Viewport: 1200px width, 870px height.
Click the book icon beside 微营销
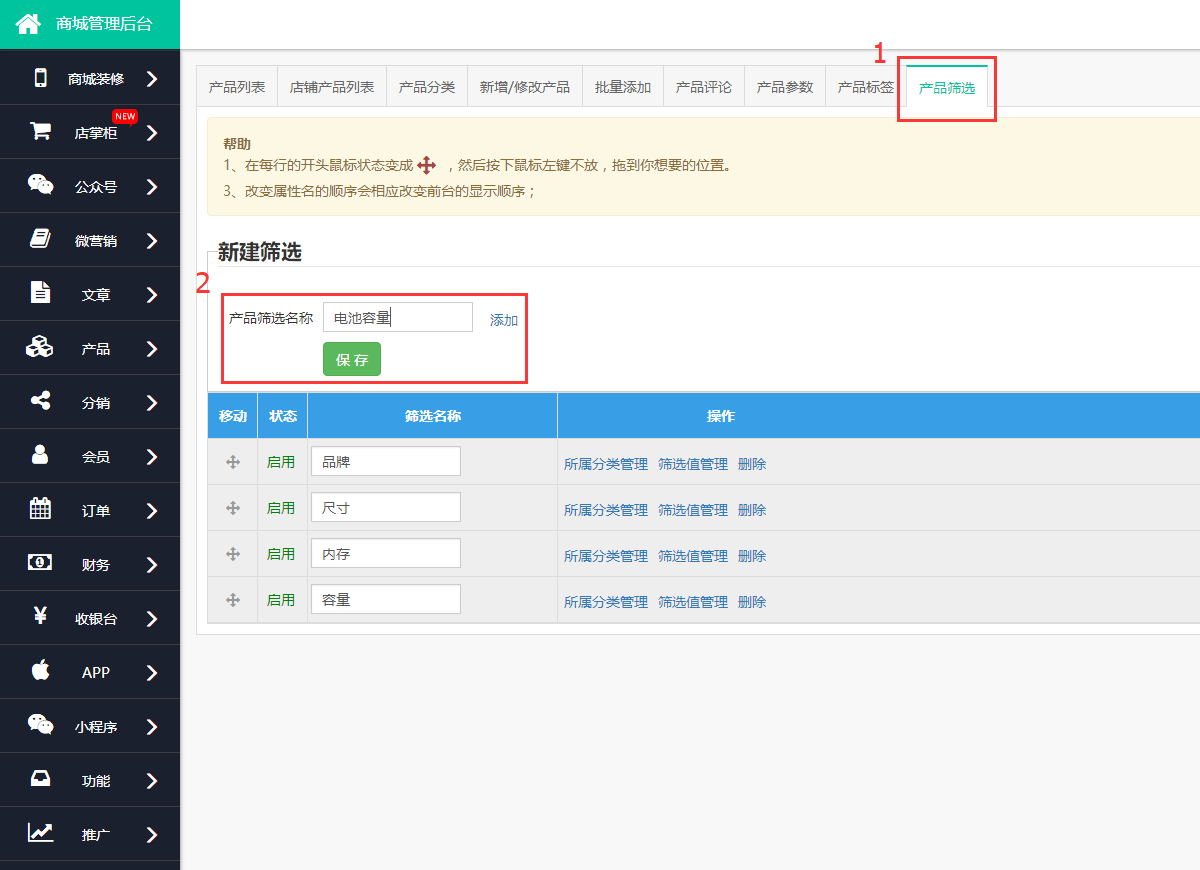[x=40, y=239]
